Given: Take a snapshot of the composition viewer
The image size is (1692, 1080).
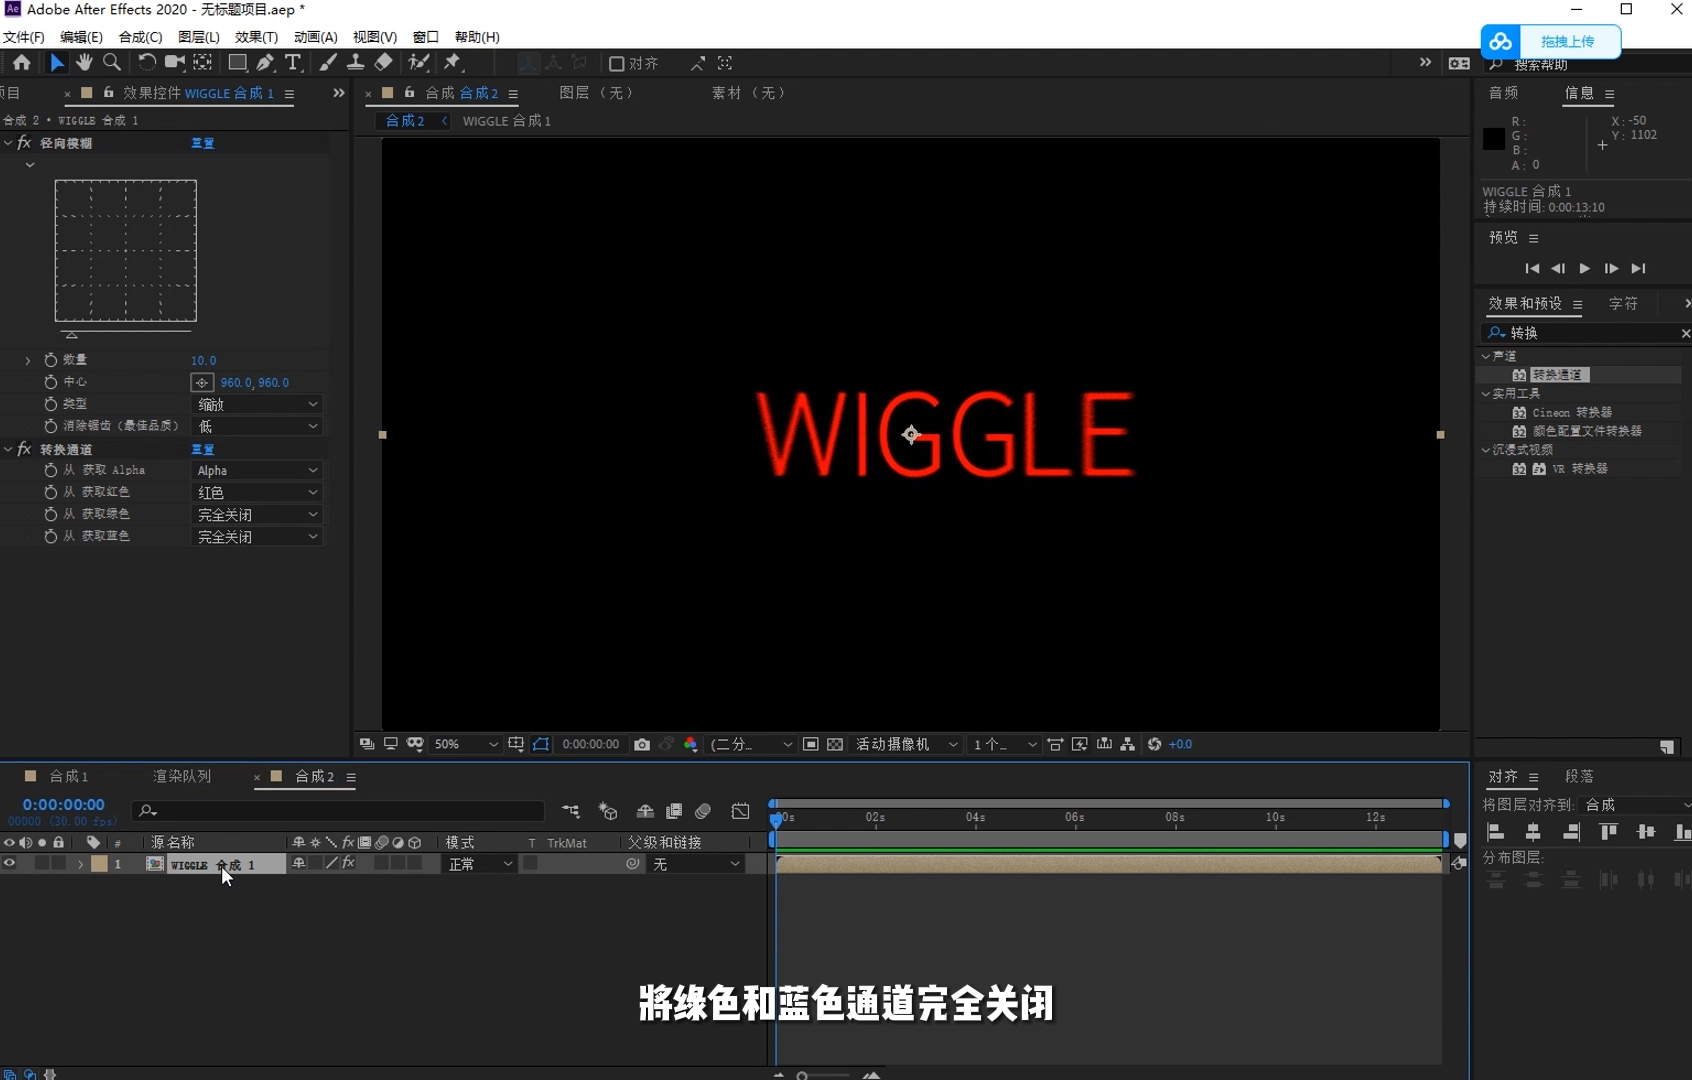Looking at the screenshot, I should (x=643, y=744).
